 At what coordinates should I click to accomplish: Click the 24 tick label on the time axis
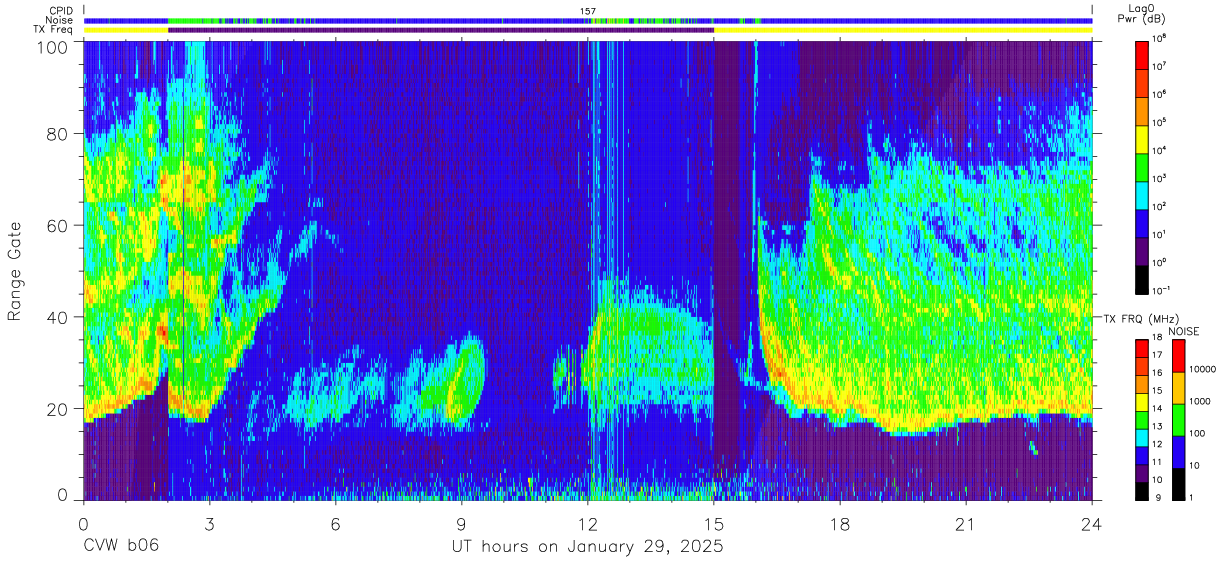(x=1092, y=524)
